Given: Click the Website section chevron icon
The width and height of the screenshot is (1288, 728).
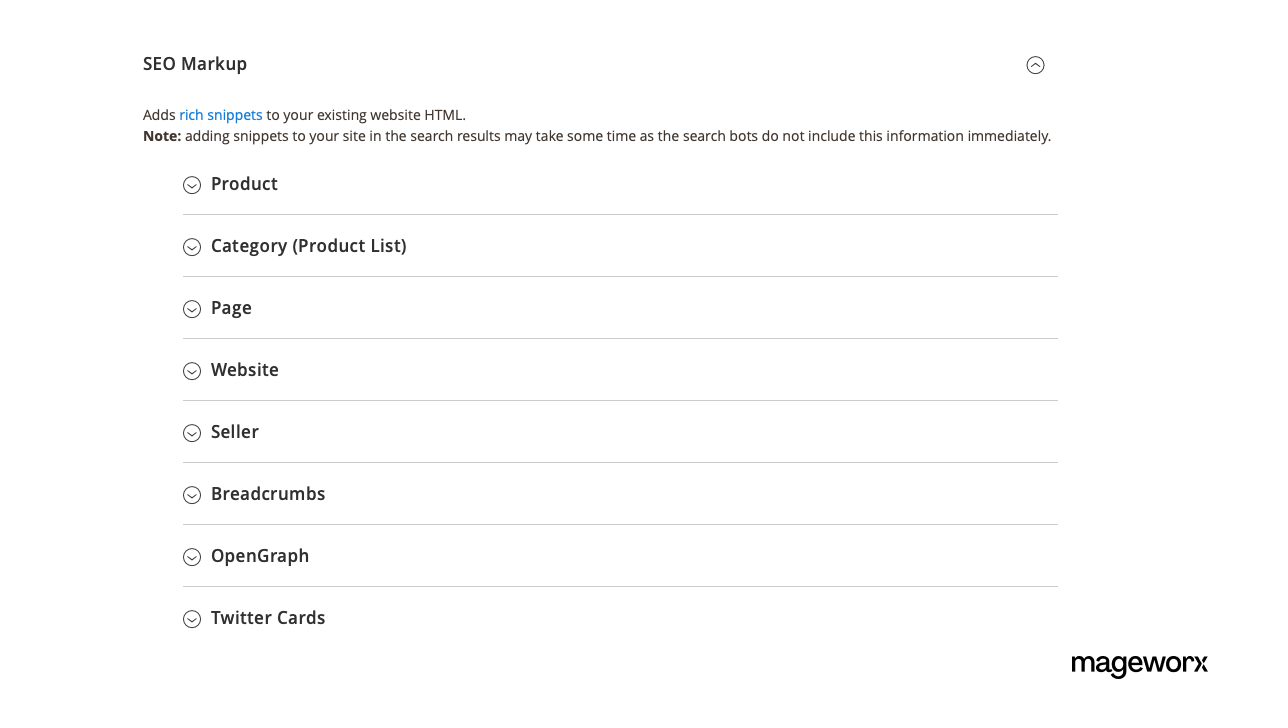Looking at the screenshot, I should tap(192, 371).
